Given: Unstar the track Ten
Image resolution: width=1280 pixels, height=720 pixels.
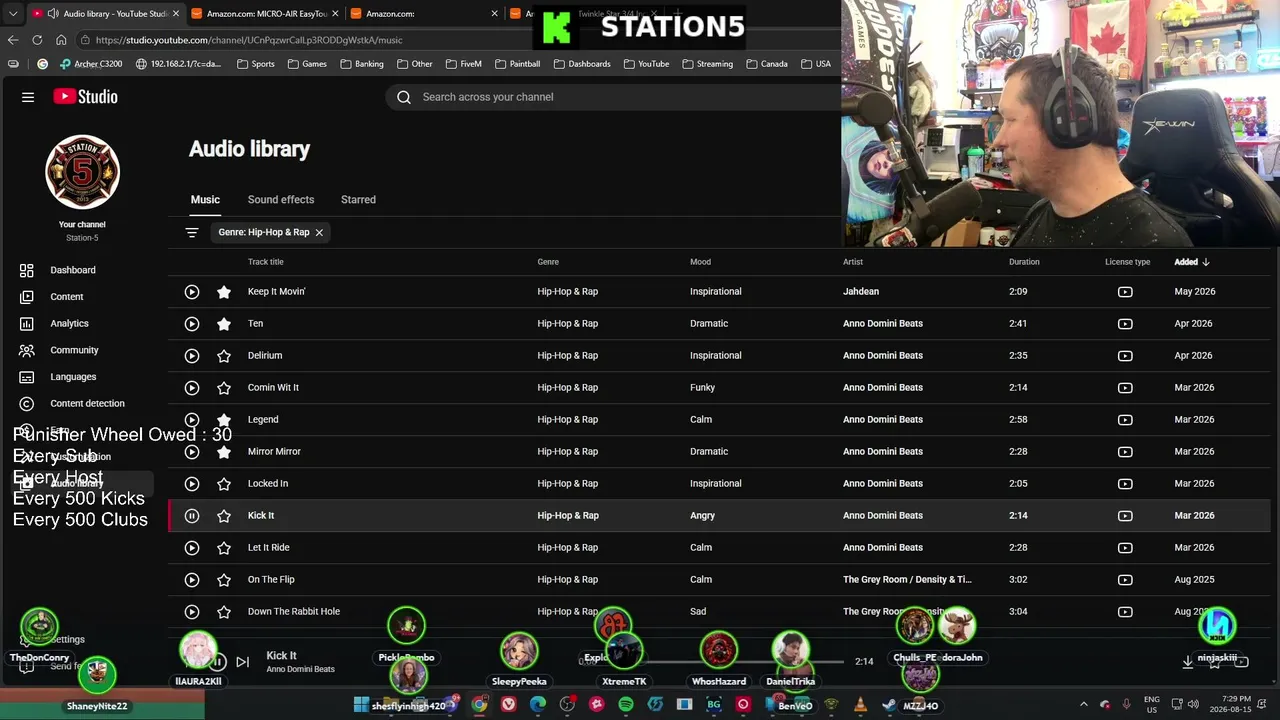Looking at the screenshot, I should click(x=224, y=324).
